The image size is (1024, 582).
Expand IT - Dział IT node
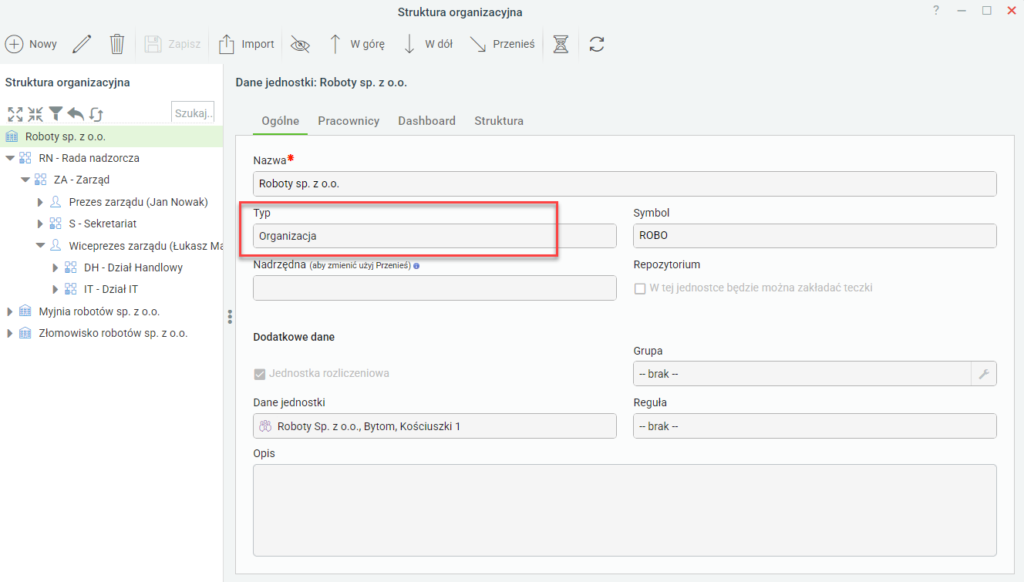pos(55,289)
